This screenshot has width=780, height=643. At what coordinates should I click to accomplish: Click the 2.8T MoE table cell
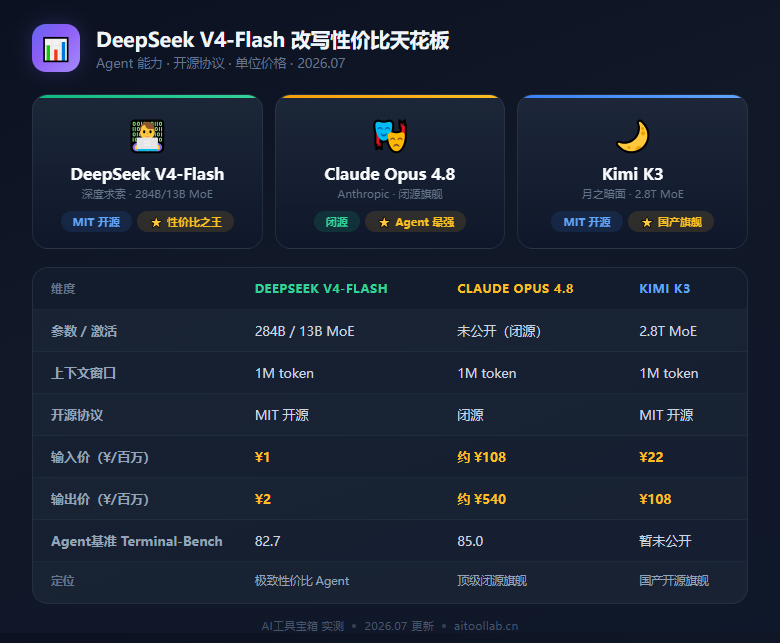pyautogui.click(x=668, y=331)
